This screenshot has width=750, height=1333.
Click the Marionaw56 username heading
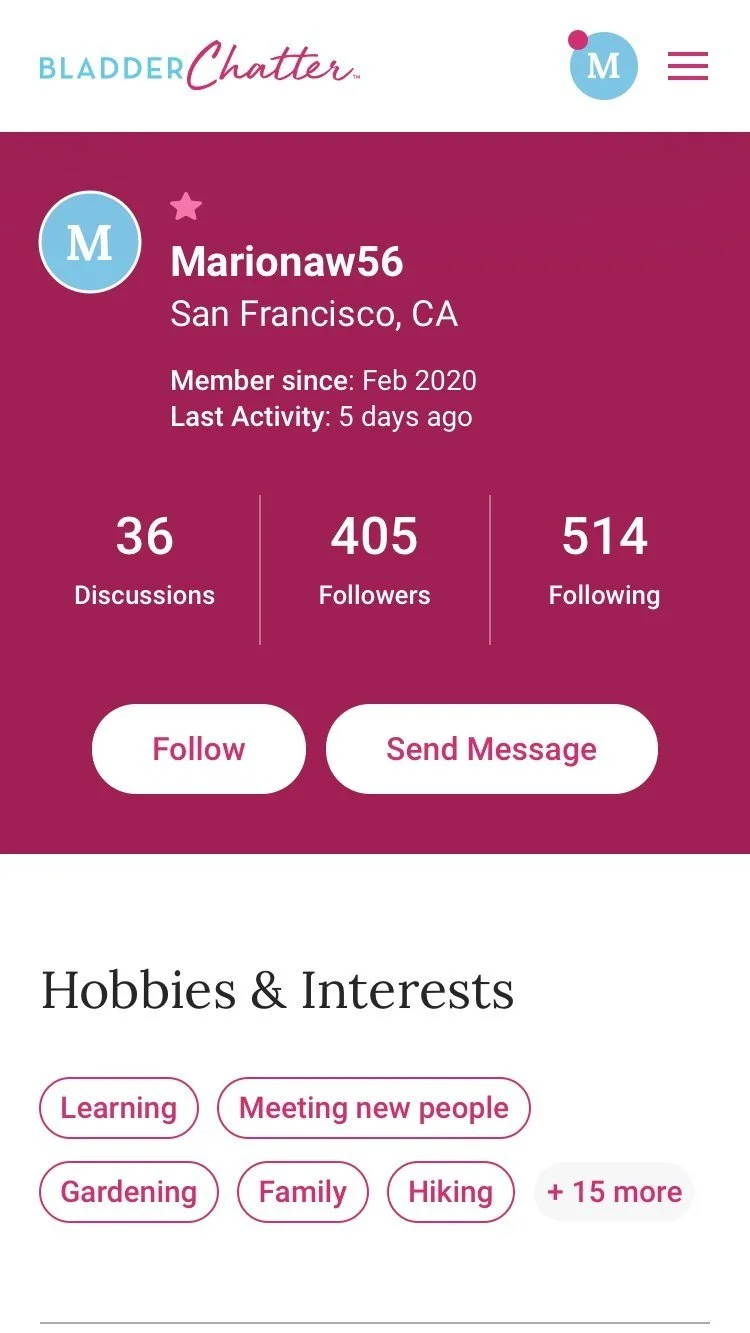(x=287, y=262)
